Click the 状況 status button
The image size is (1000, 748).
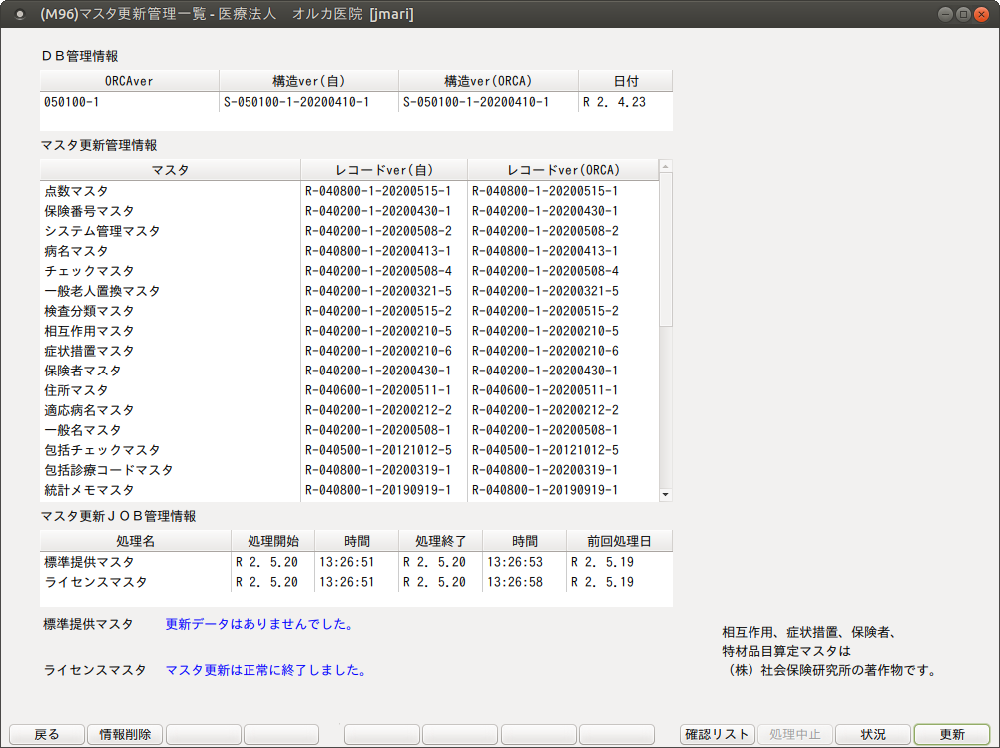[x=873, y=734]
